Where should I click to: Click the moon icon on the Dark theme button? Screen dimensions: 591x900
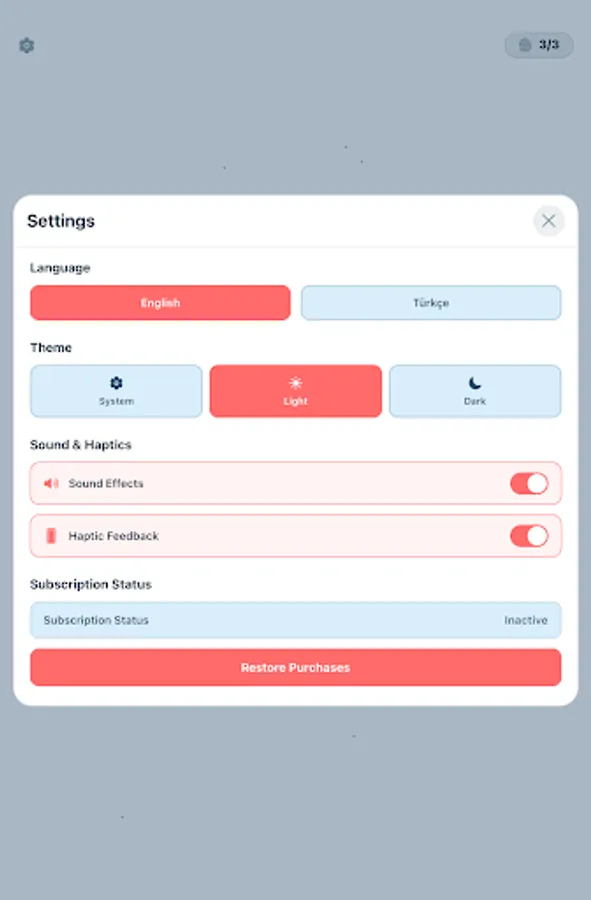click(x=474, y=383)
